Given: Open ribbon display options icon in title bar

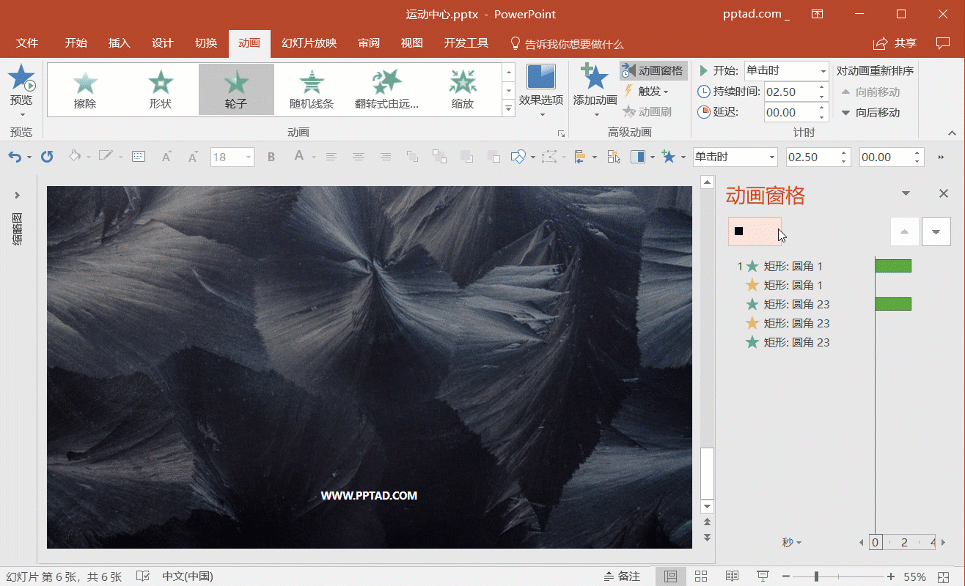Looking at the screenshot, I should [x=817, y=14].
